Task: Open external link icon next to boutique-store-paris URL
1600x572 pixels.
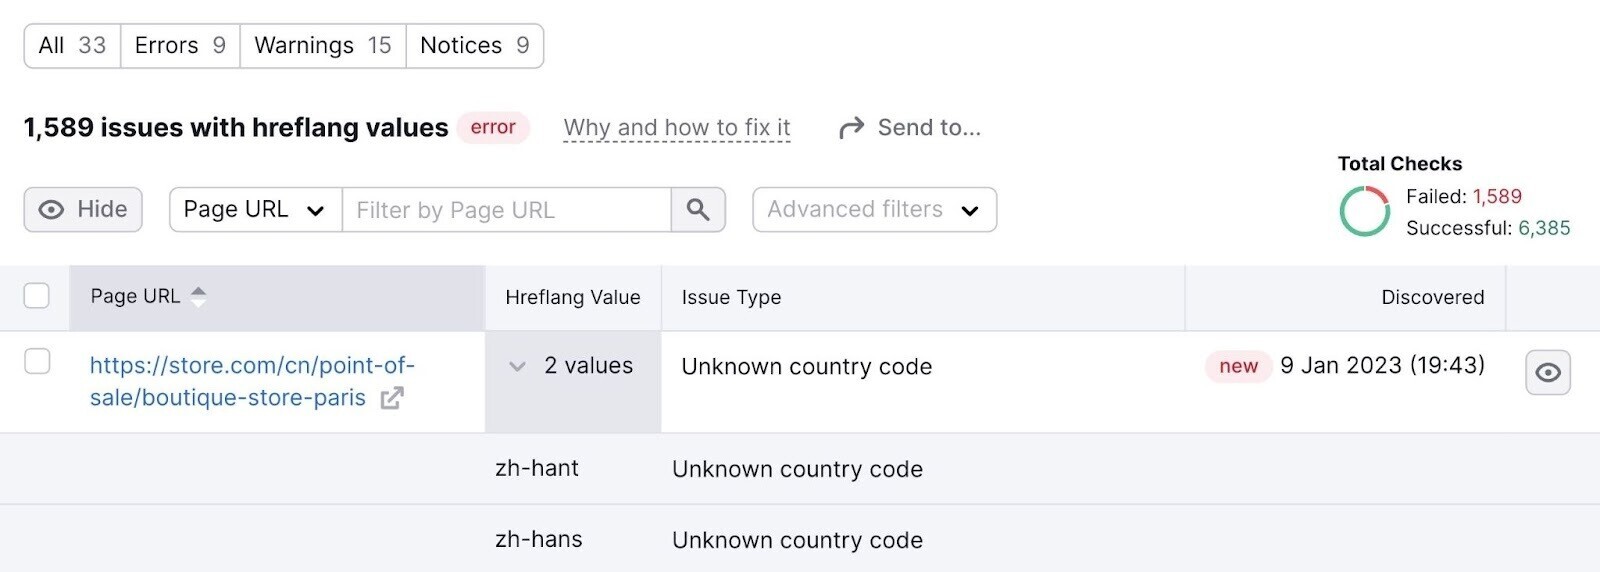Action: [392, 398]
